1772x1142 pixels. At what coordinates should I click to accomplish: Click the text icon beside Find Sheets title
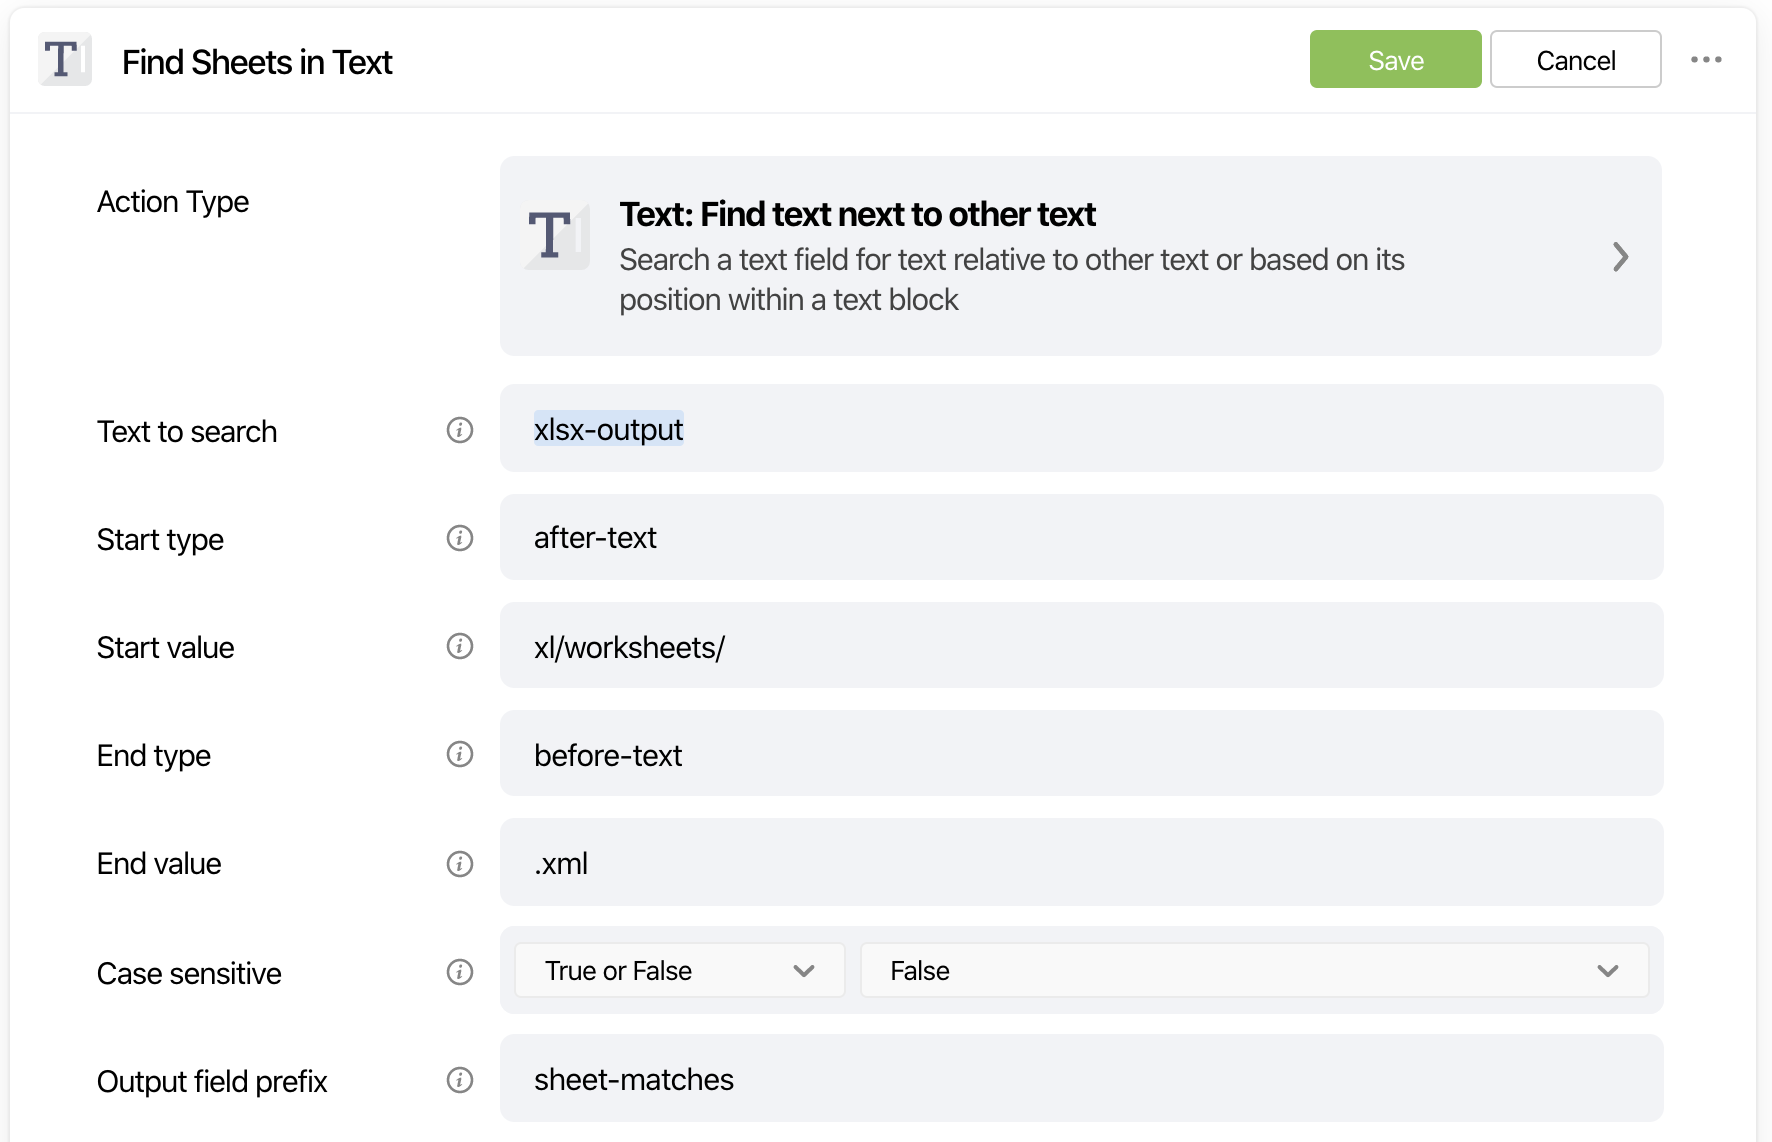point(64,60)
